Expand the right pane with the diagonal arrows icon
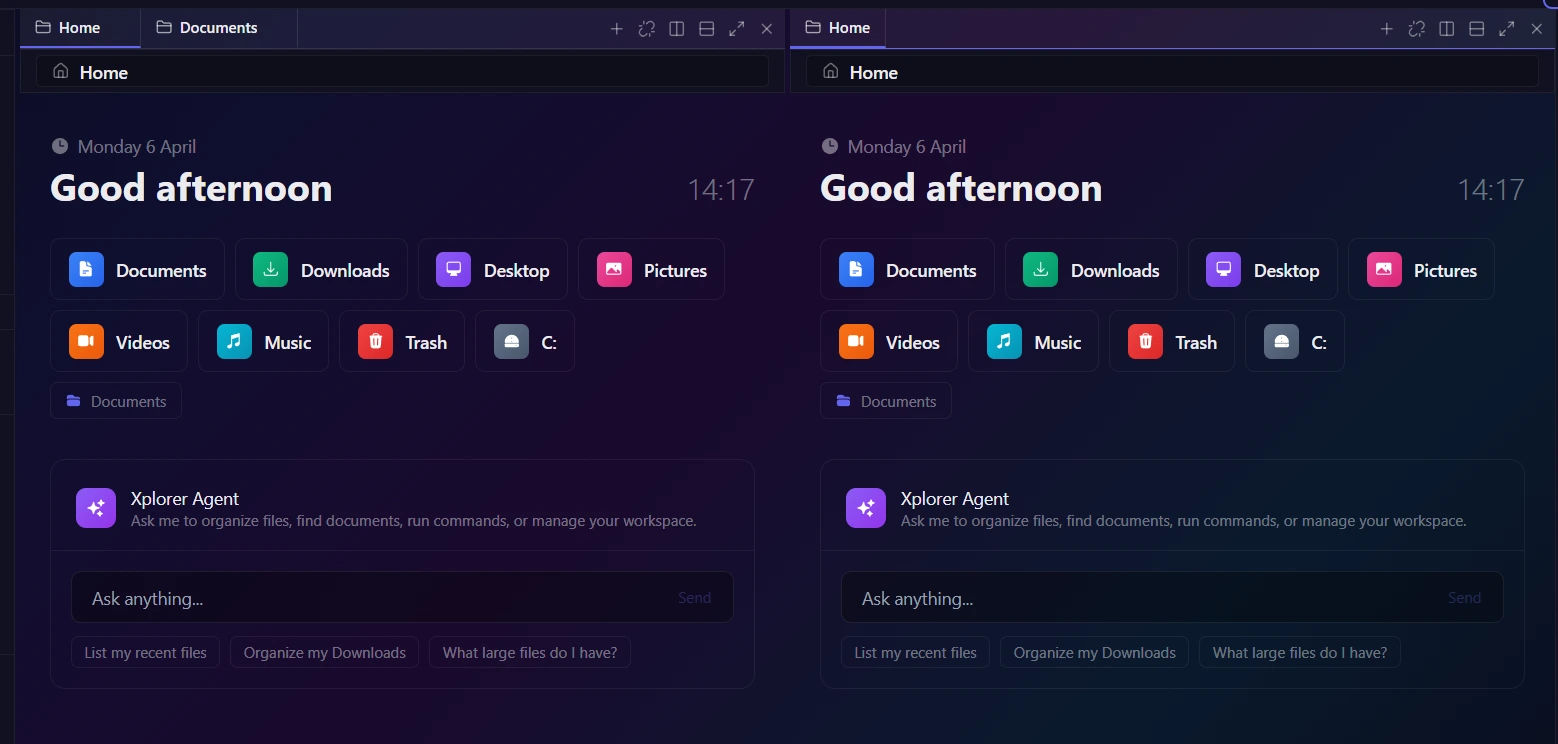Viewport: 1558px width, 744px height. coord(1507,29)
